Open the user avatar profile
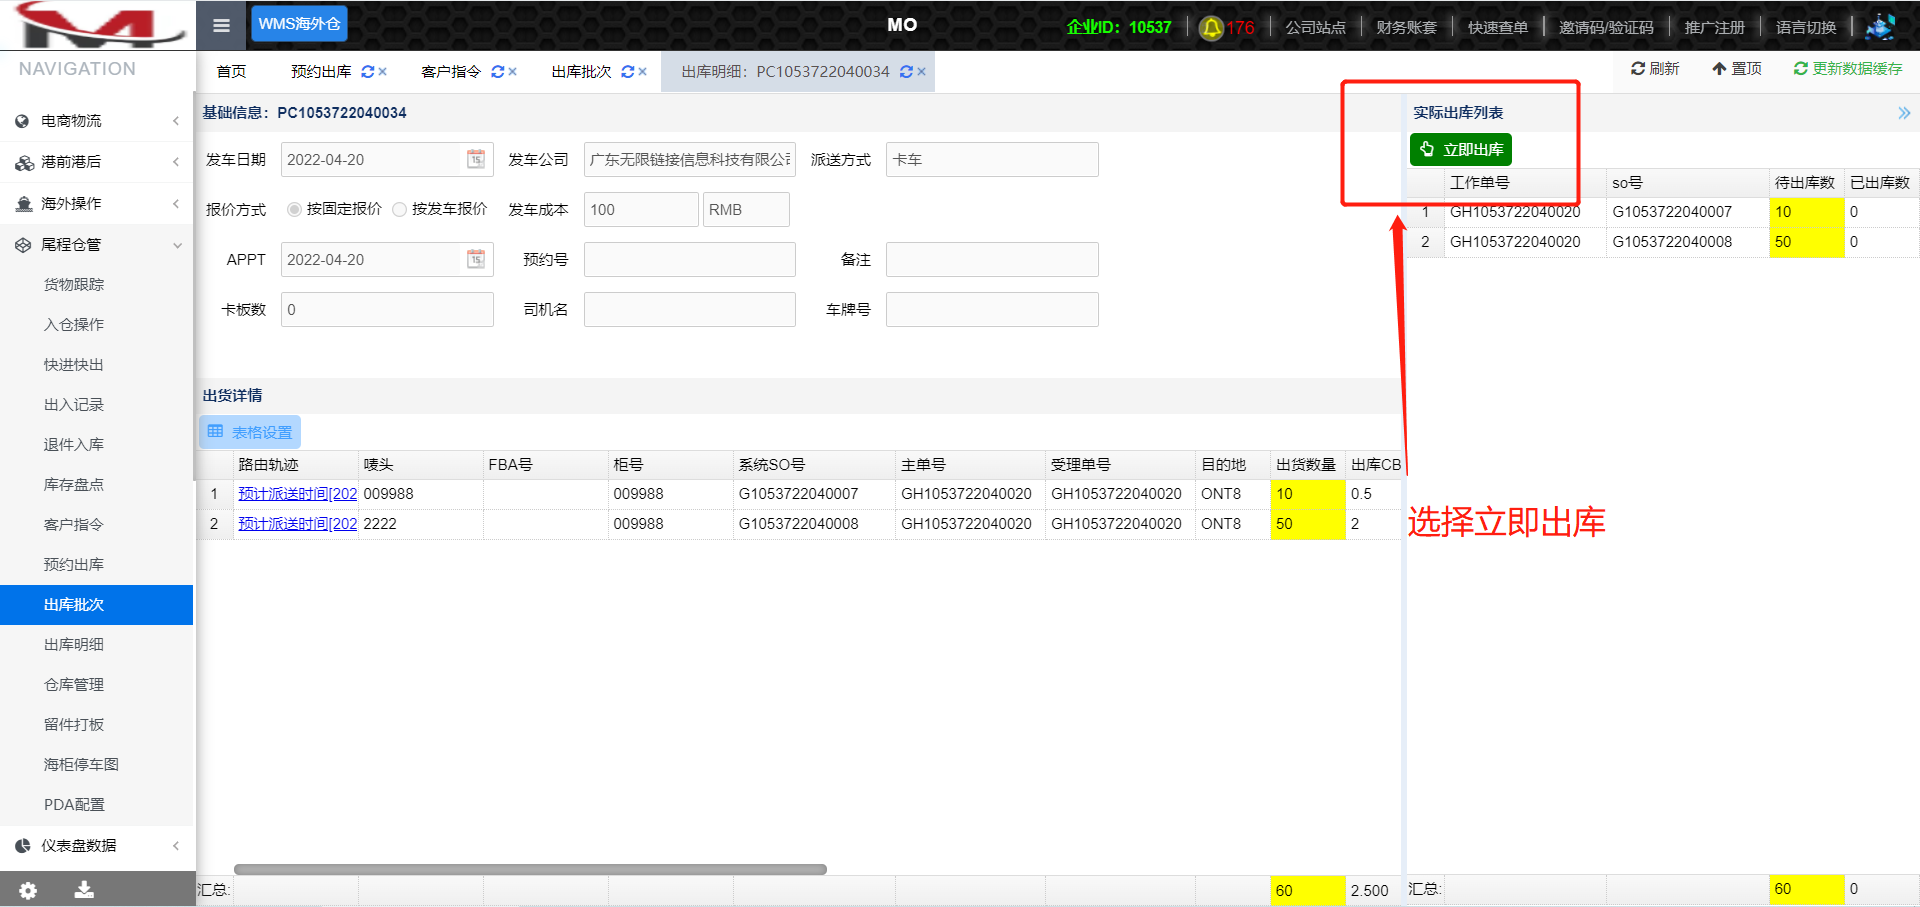 [x=1880, y=27]
